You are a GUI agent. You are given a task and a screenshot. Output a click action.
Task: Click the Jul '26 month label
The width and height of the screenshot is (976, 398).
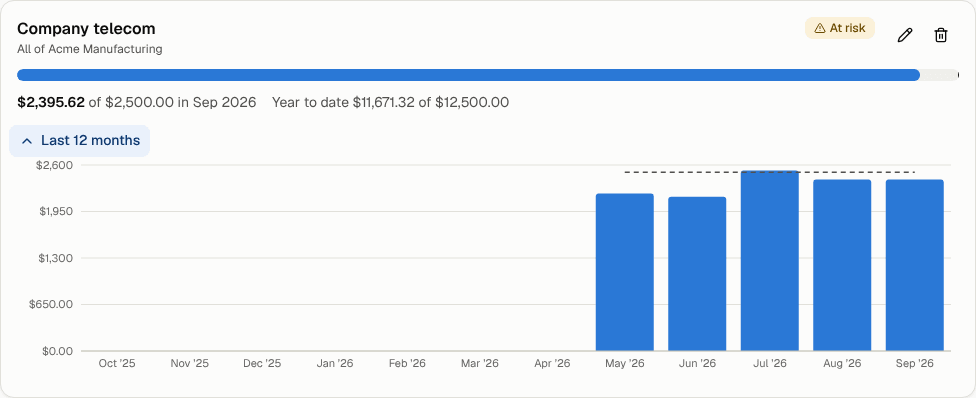[x=769, y=364]
